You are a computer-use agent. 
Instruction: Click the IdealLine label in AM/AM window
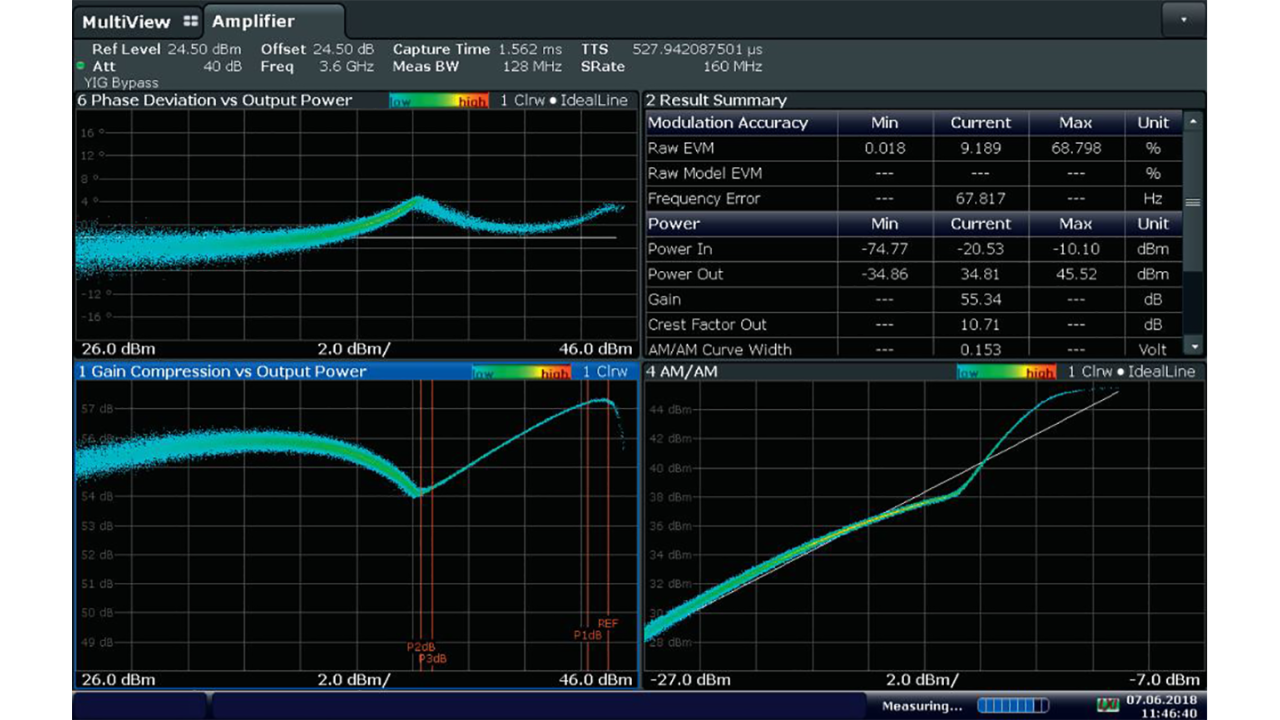coord(1161,371)
